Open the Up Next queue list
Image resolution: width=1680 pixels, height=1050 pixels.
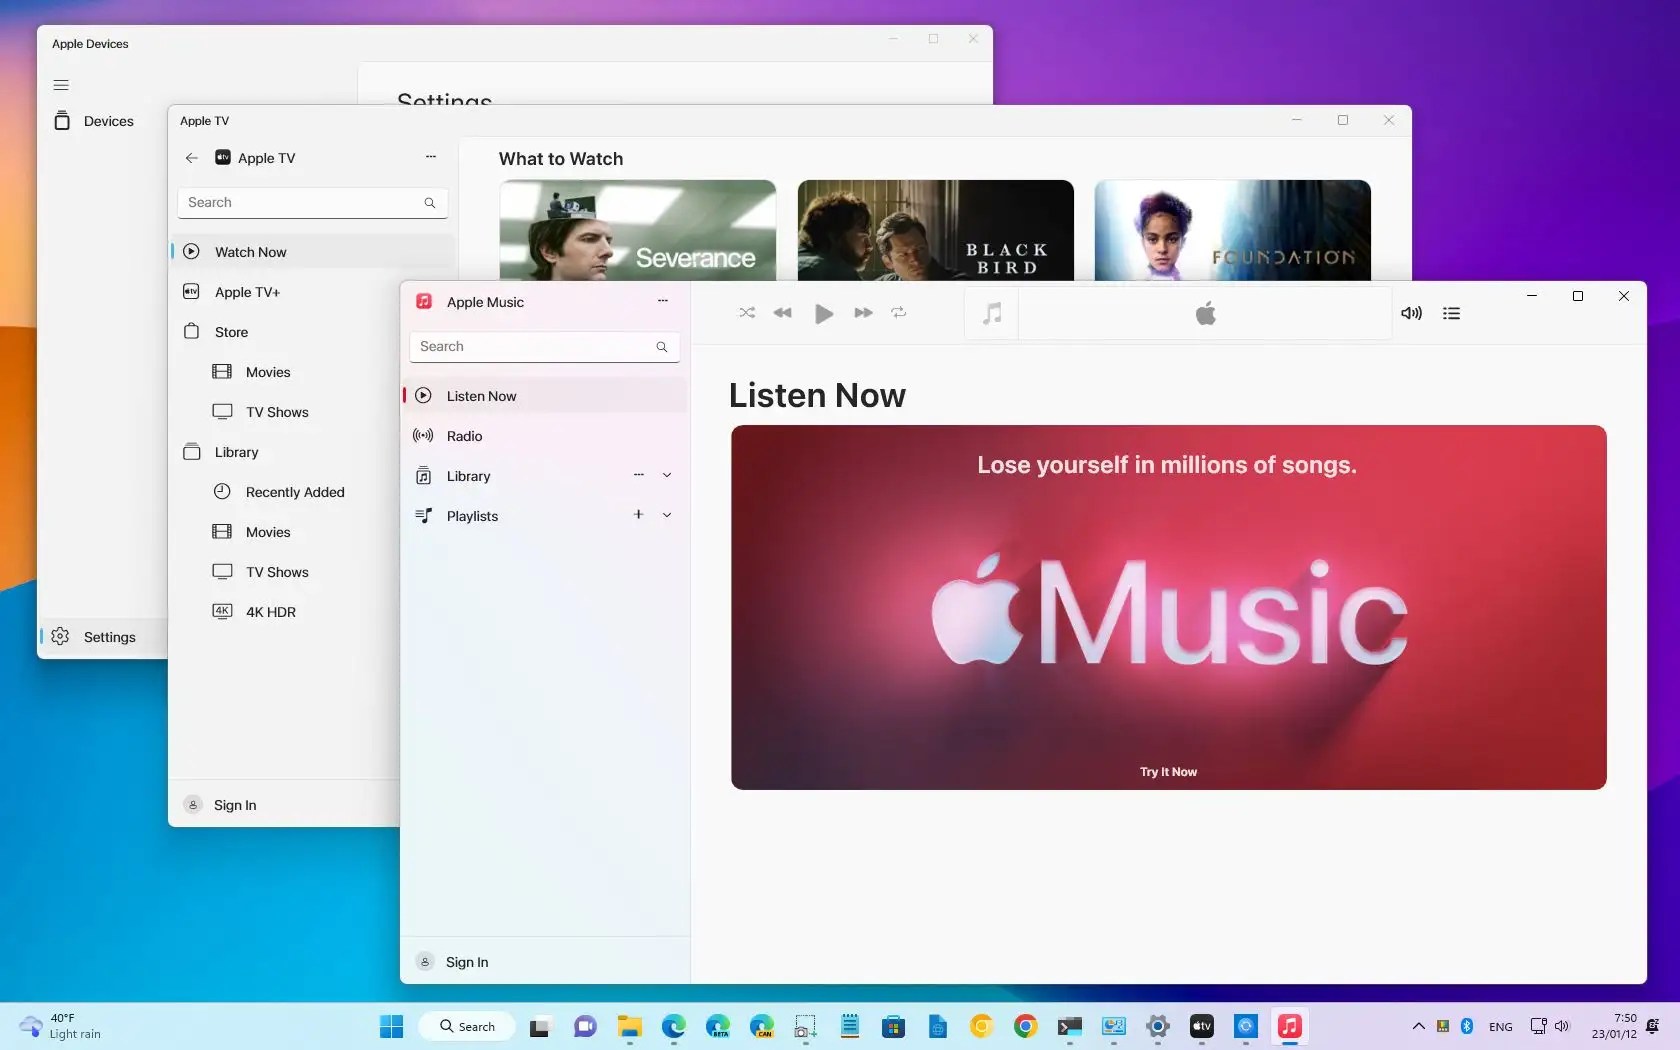tap(1451, 313)
